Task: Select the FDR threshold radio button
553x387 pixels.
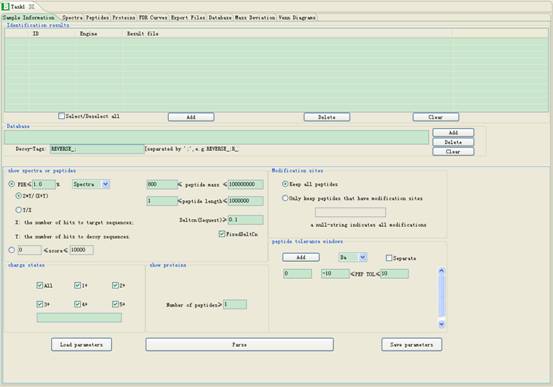Action: coord(12,184)
